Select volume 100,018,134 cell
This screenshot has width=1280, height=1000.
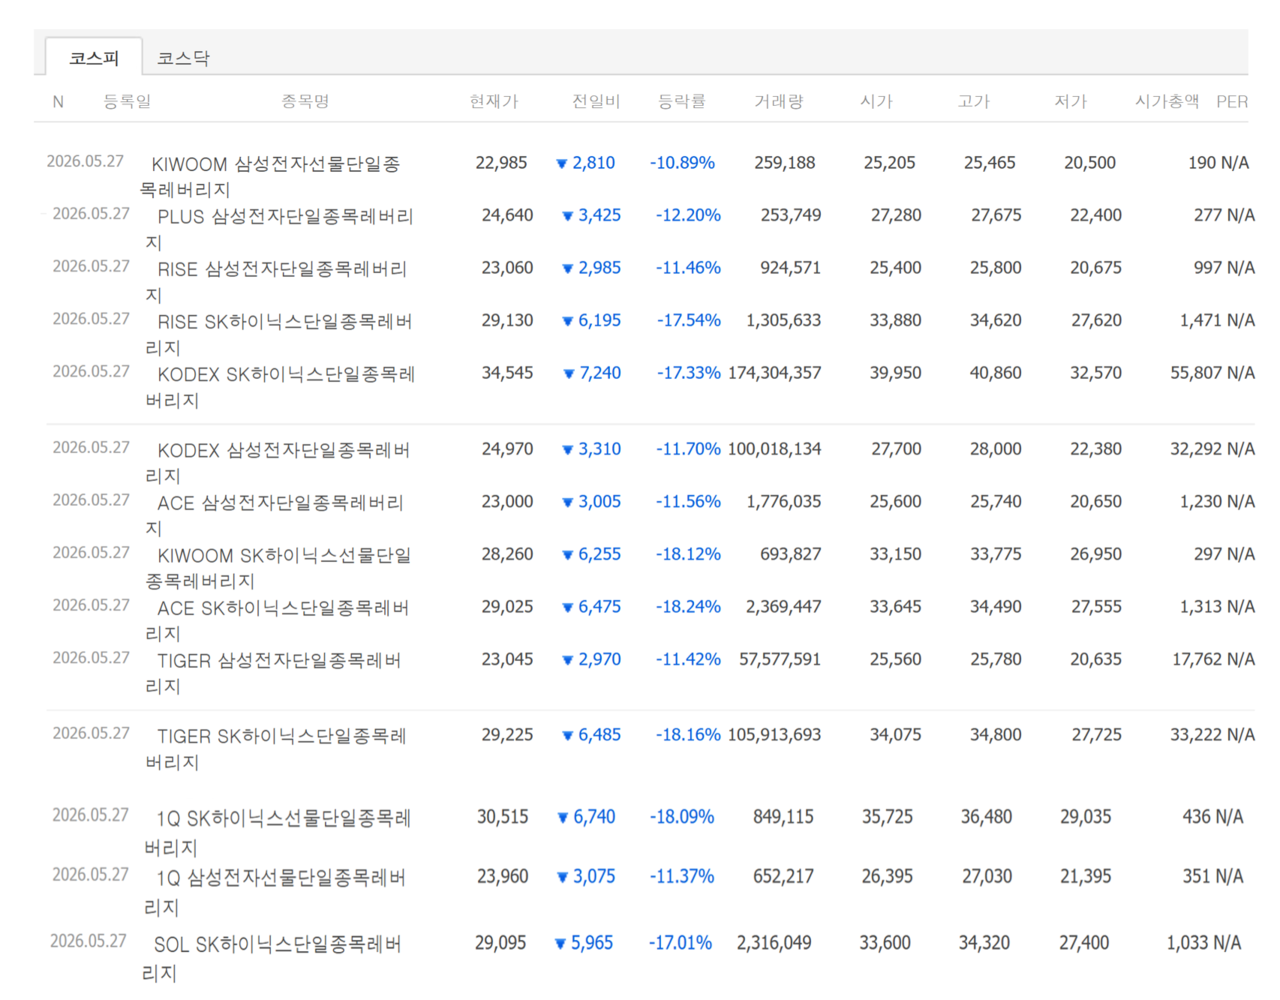775,449
